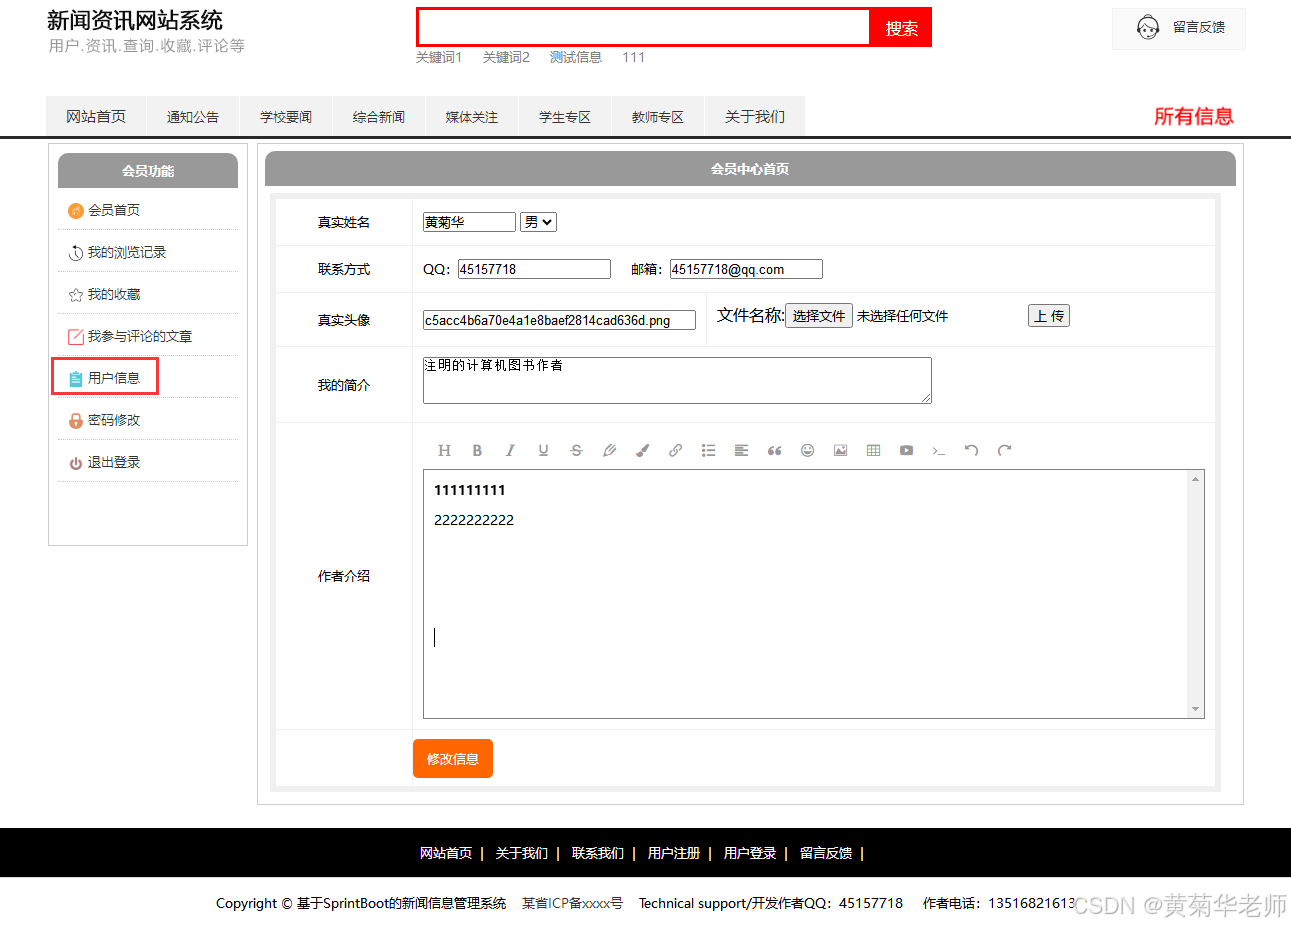Viewport: 1291px width, 927px height.
Task: Click the 邮箱 email input field
Action: [746, 269]
